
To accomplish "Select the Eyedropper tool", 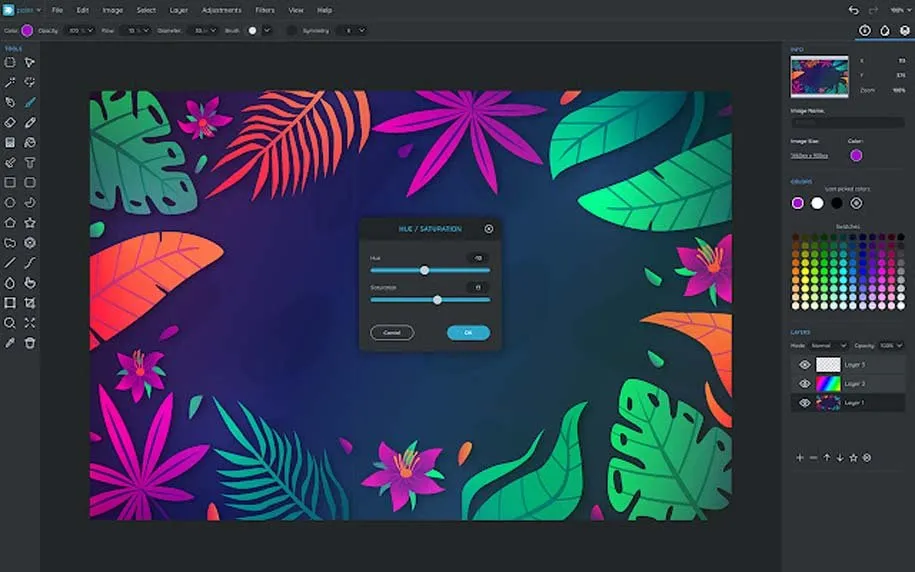I will click(10, 343).
